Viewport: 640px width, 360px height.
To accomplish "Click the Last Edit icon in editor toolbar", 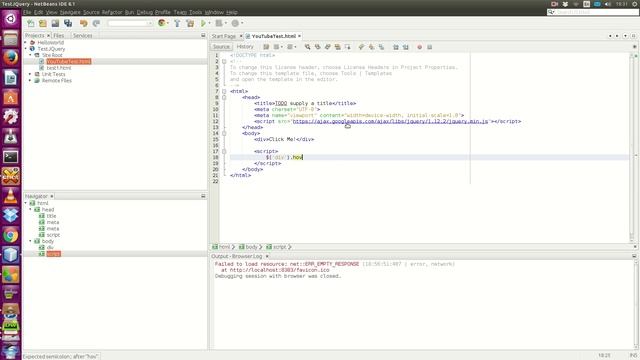I will 266,47.
